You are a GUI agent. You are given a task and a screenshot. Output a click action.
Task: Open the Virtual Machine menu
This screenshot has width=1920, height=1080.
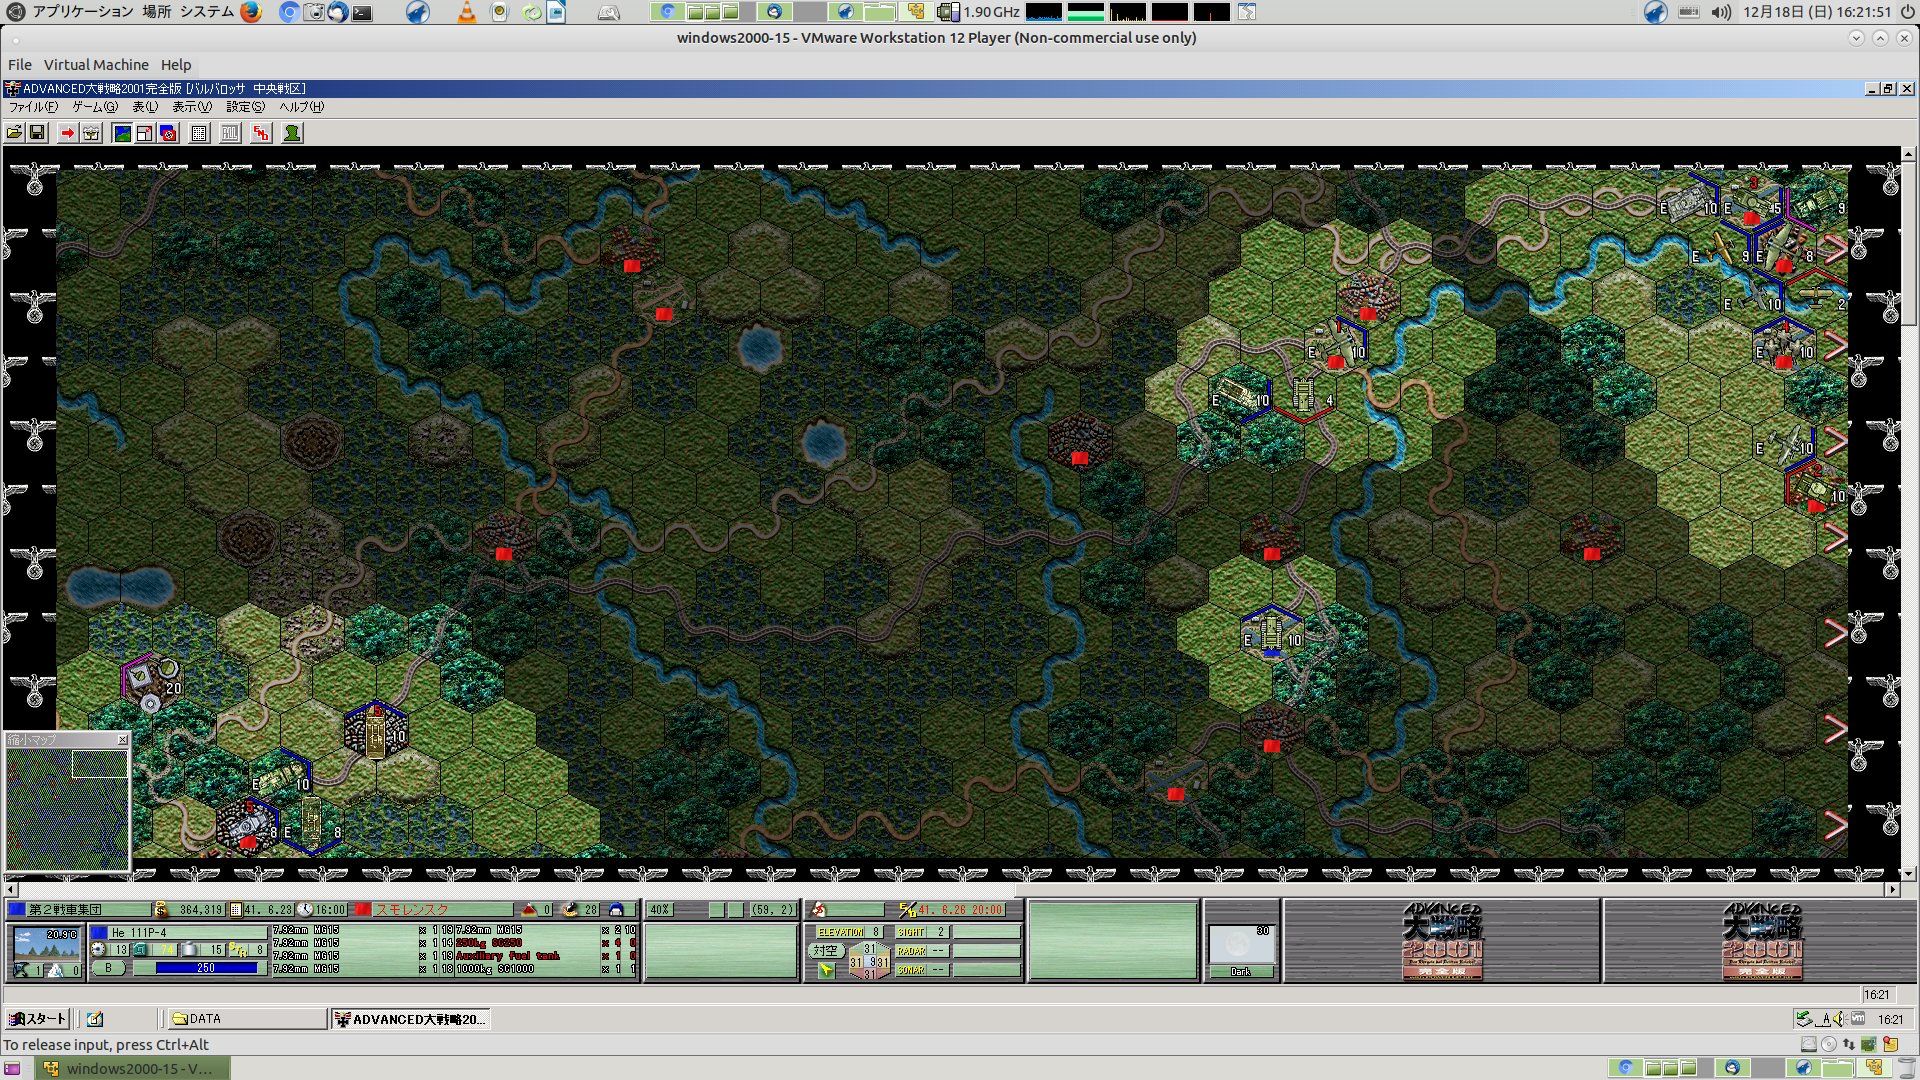point(96,65)
